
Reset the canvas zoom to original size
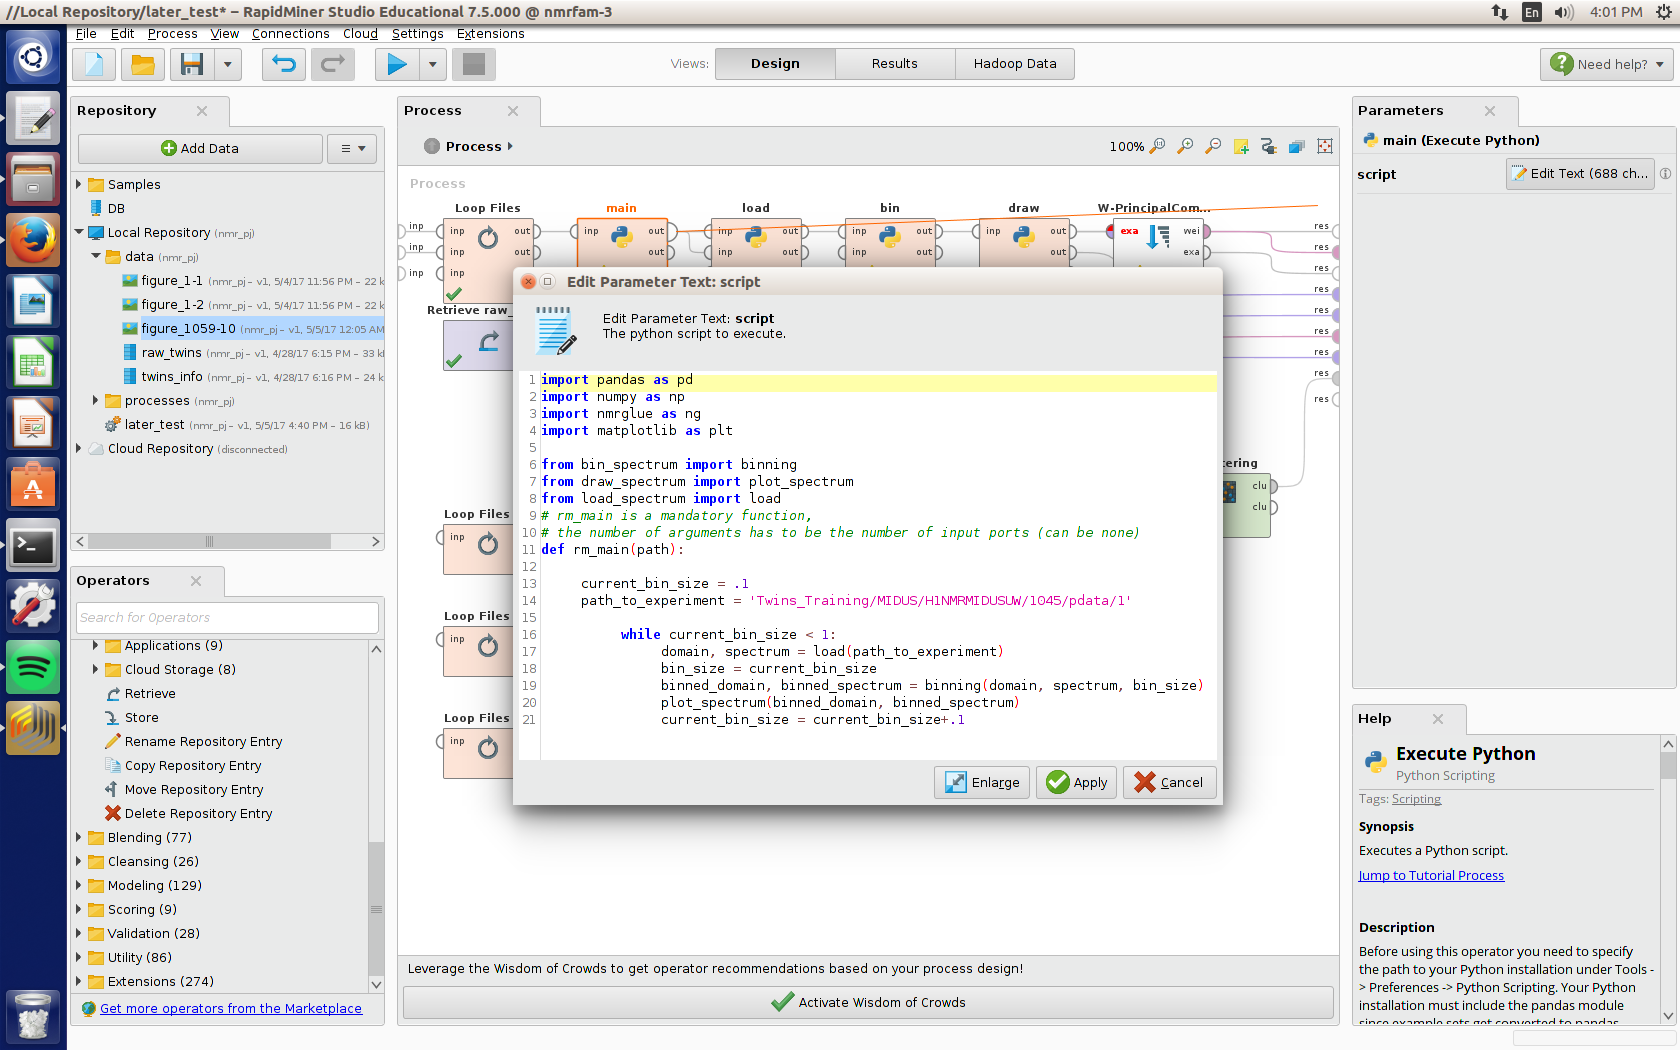(1159, 146)
